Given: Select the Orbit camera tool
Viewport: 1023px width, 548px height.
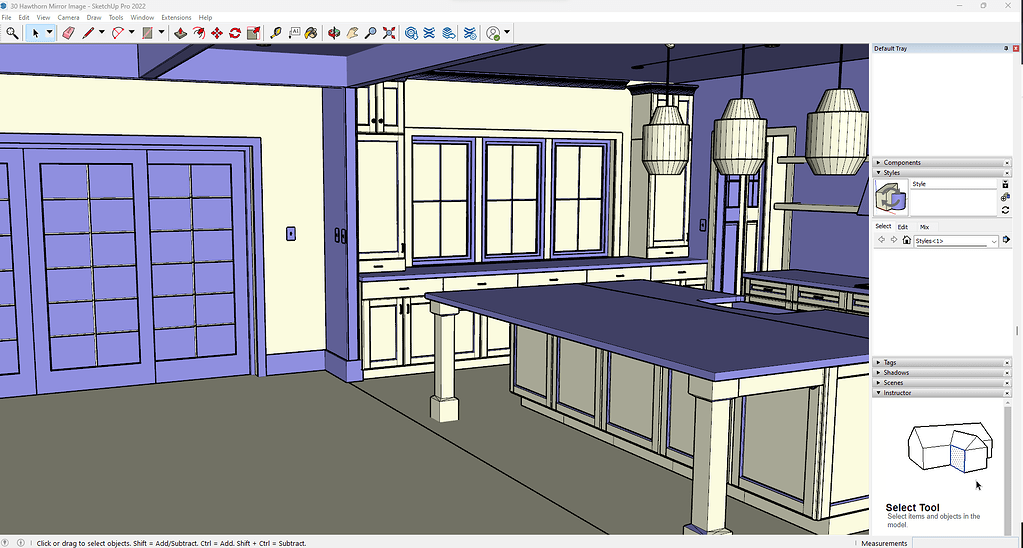Looking at the screenshot, I should (334, 33).
